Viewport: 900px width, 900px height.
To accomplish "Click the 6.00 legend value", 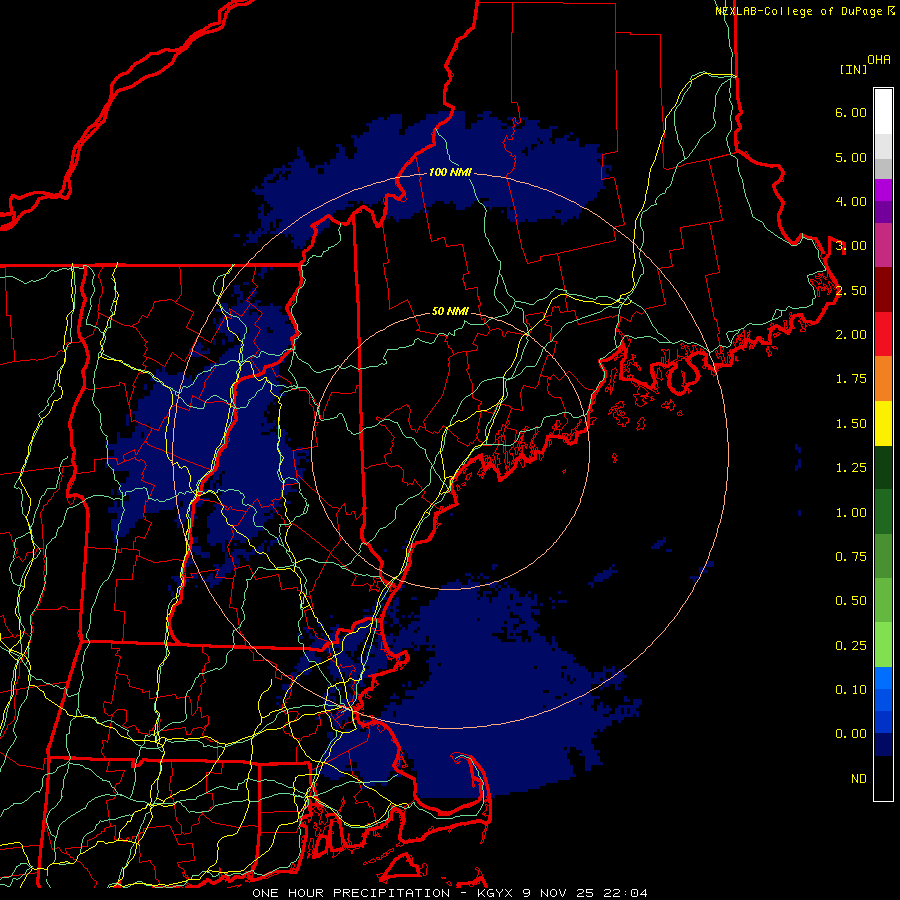I will tap(851, 112).
